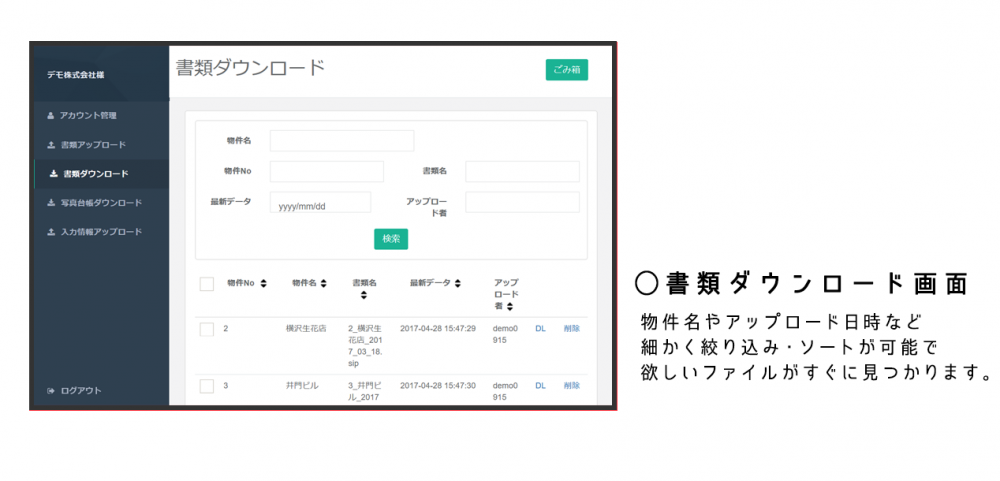Screen dimensions: 1000x481
Task: Click the upload icon beside 入力情報アップロード
Action: pyautogui.click(x=52, y=232)
